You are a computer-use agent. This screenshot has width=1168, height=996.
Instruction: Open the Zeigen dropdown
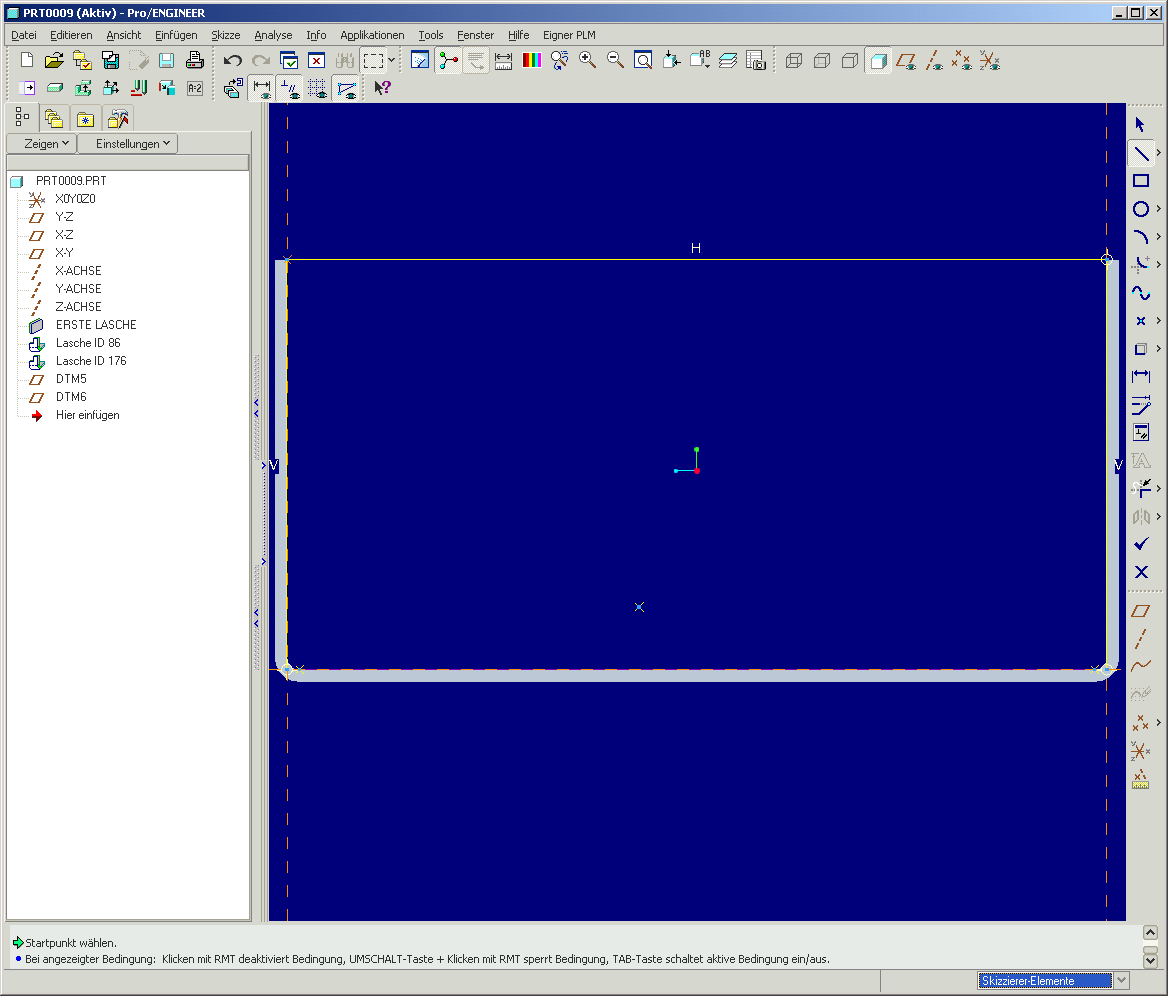pos(42,144)
